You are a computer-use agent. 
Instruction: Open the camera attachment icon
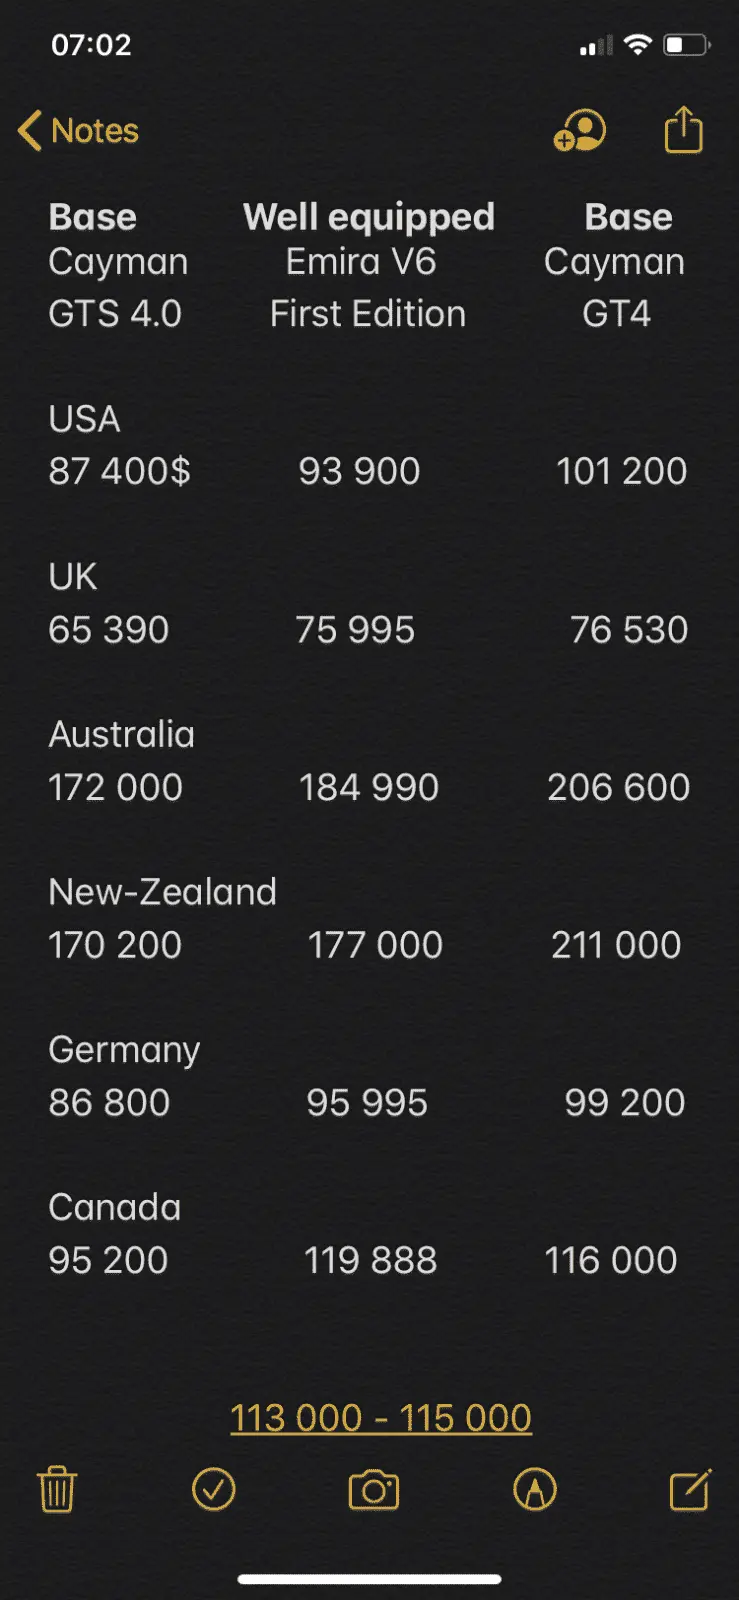(x=373, y=1490)
